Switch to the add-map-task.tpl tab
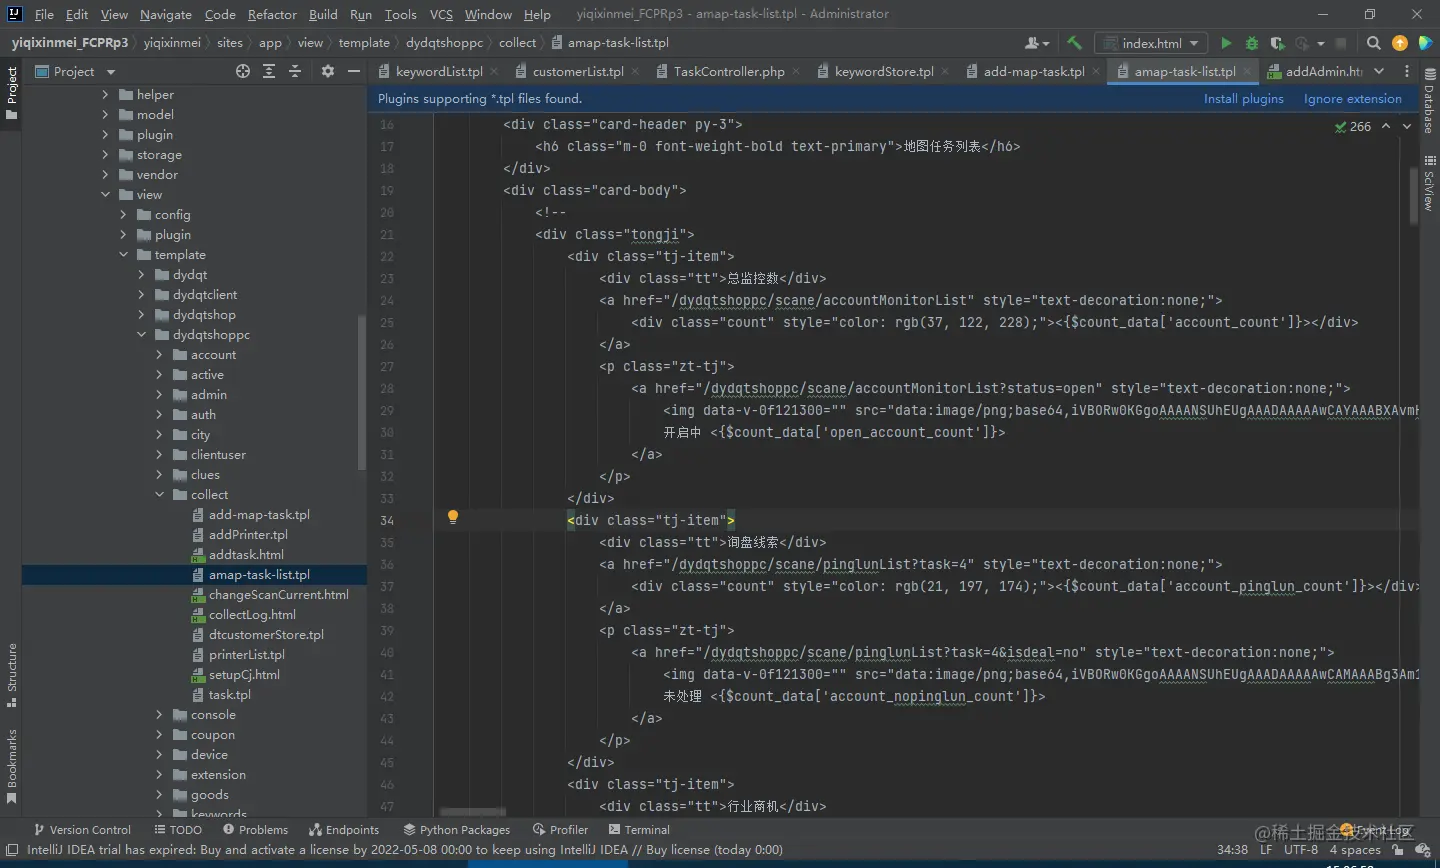1440x868 pixels. pyautogui.click(x=1033, y=71)
